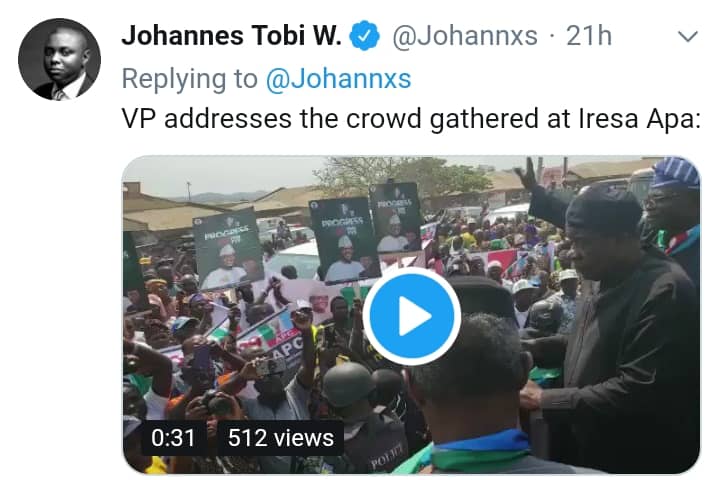Play the video with the blue play button

411,316
